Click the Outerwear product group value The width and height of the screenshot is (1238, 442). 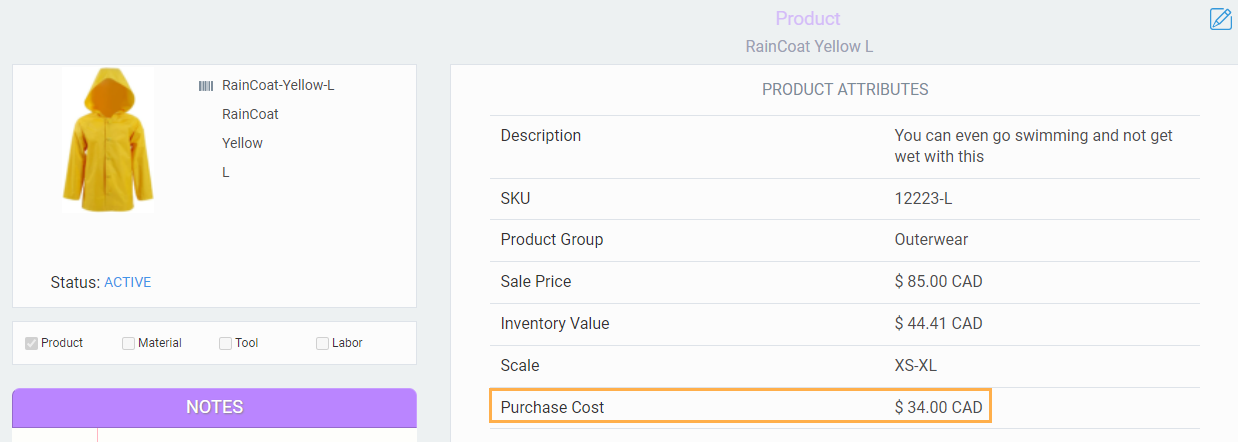click(931, 240)
